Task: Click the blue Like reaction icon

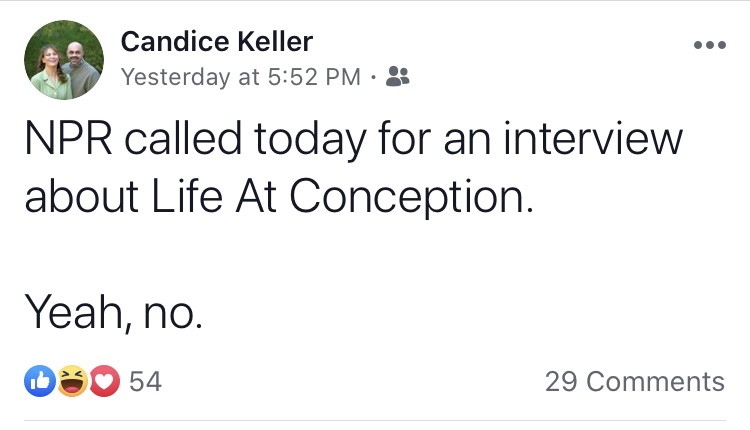Action: pyautogui.click(x=40, y=381)
